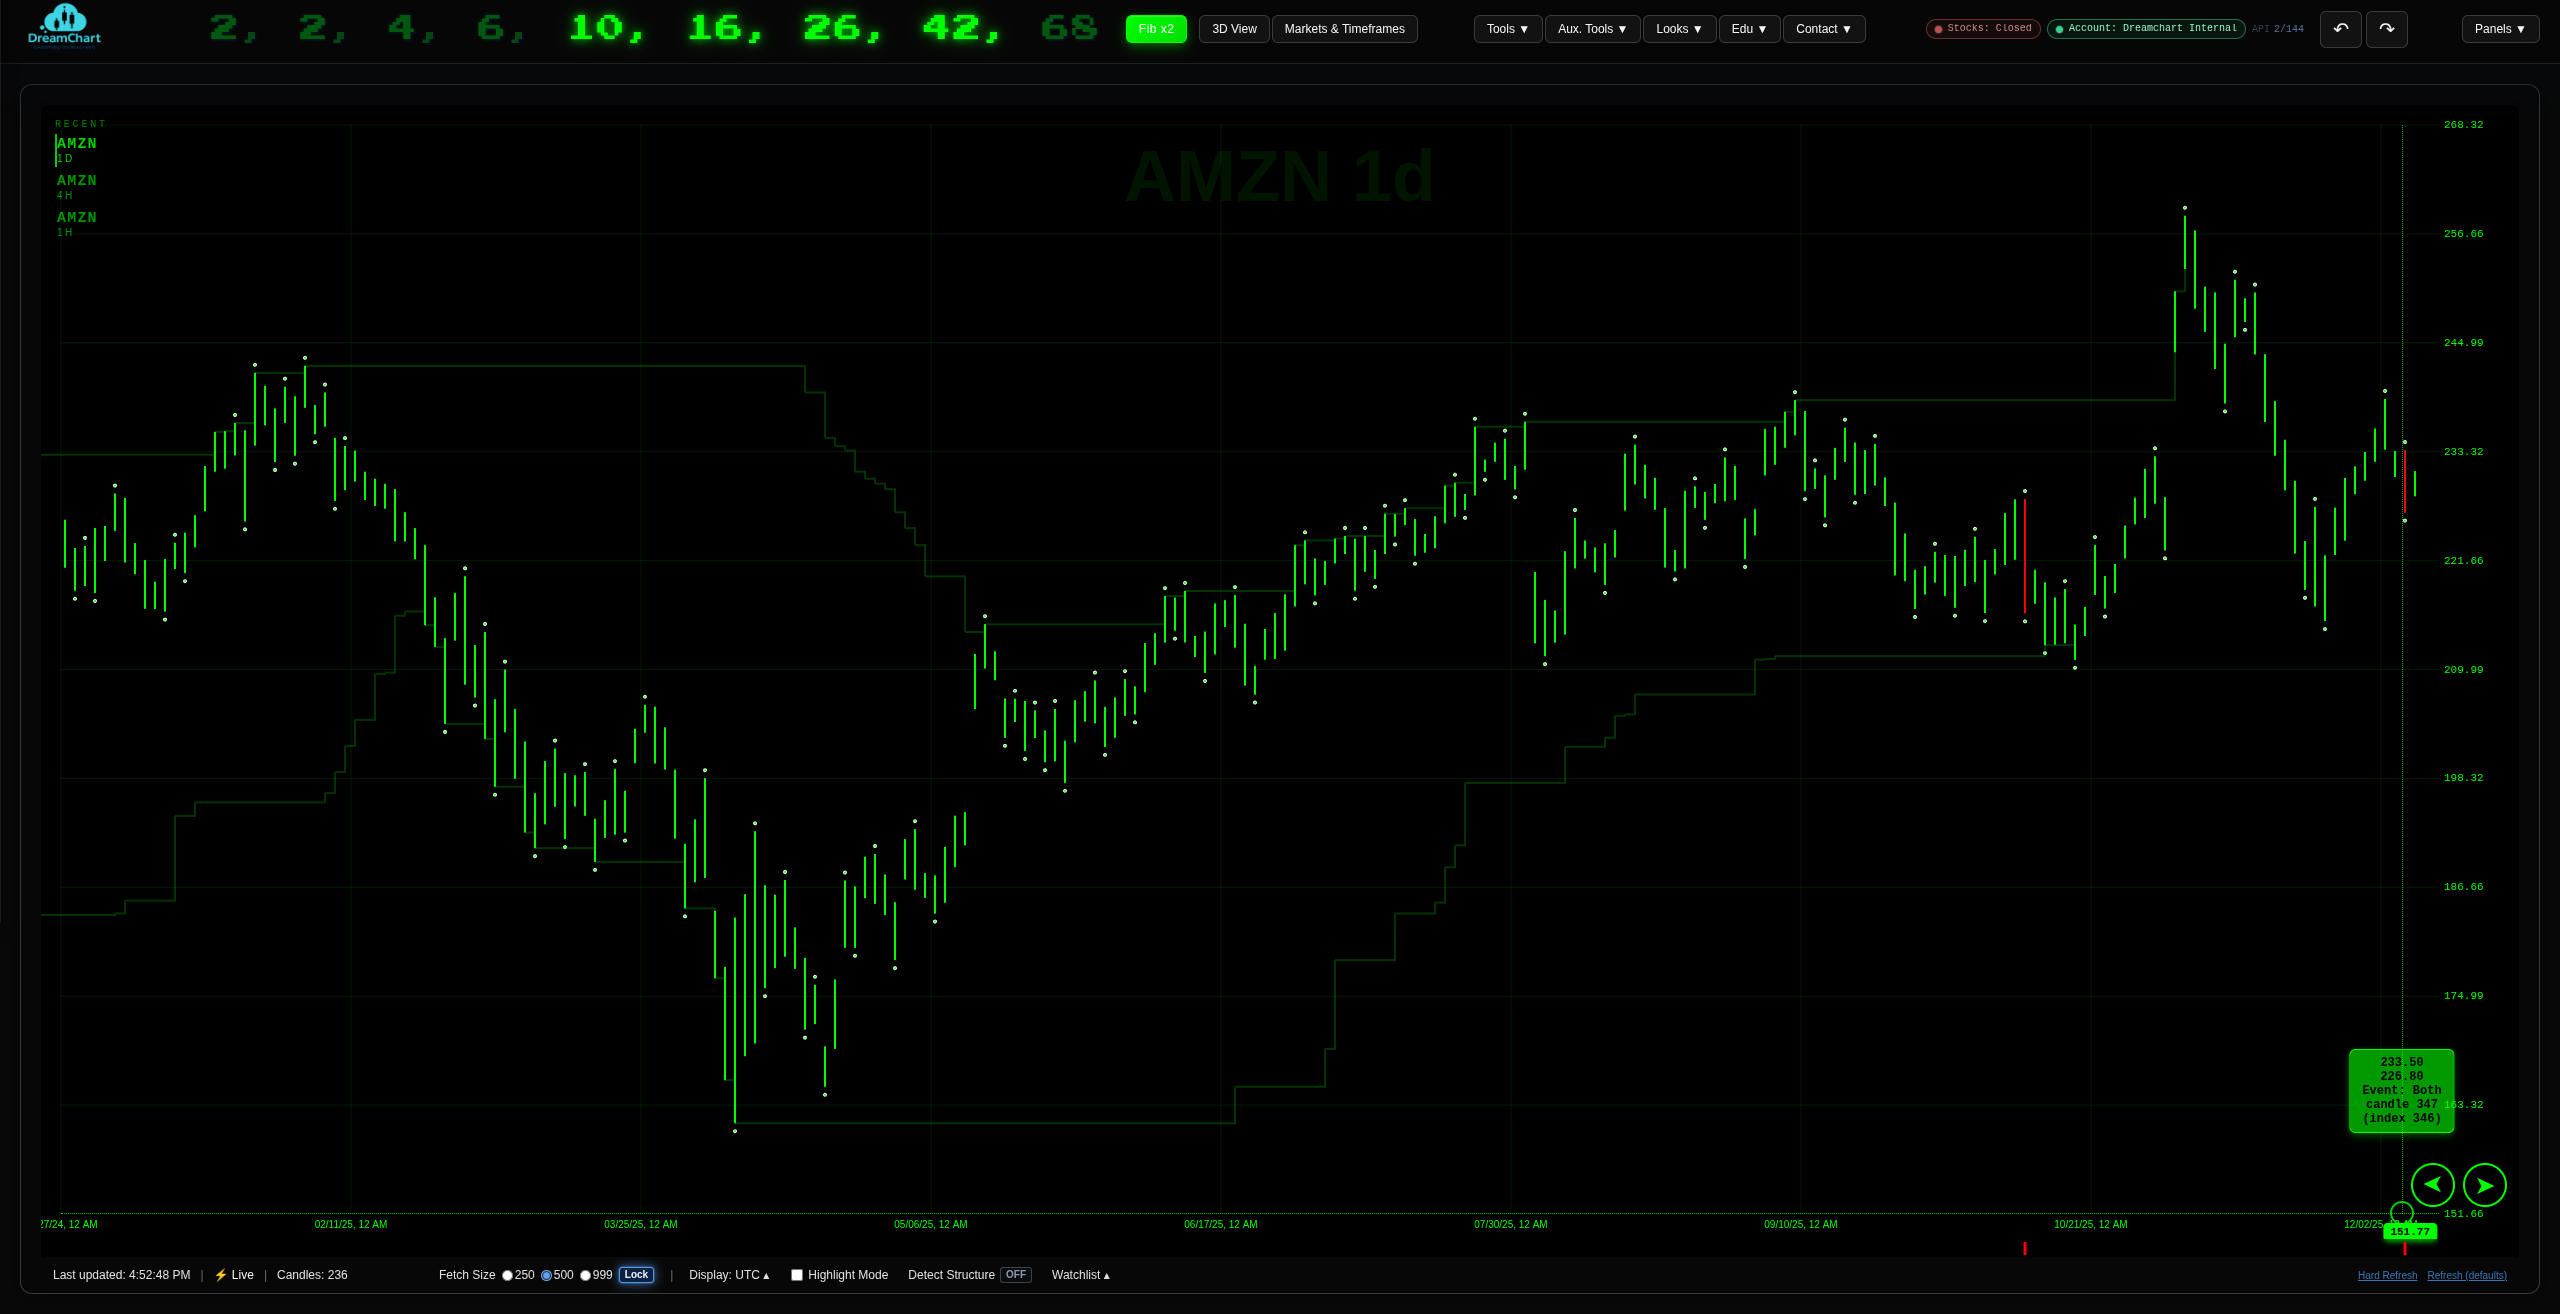Open the Tools dropdown menu
2560x1314 pixels.
[x=1507, y=29]
